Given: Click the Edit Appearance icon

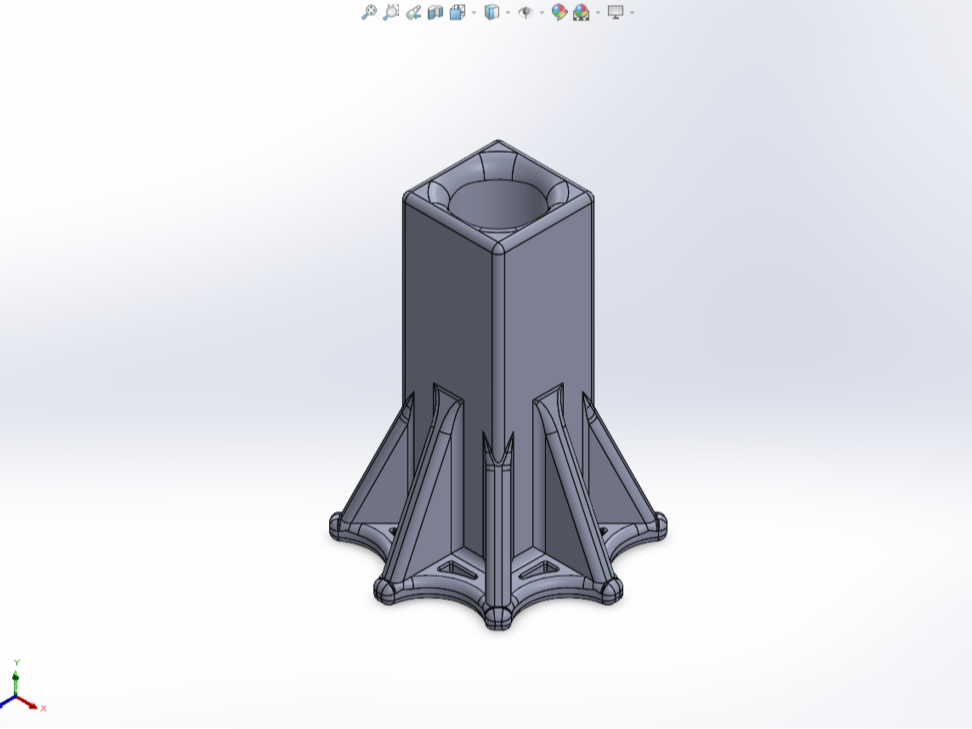Looking at the screenshot, I should 559,12.
